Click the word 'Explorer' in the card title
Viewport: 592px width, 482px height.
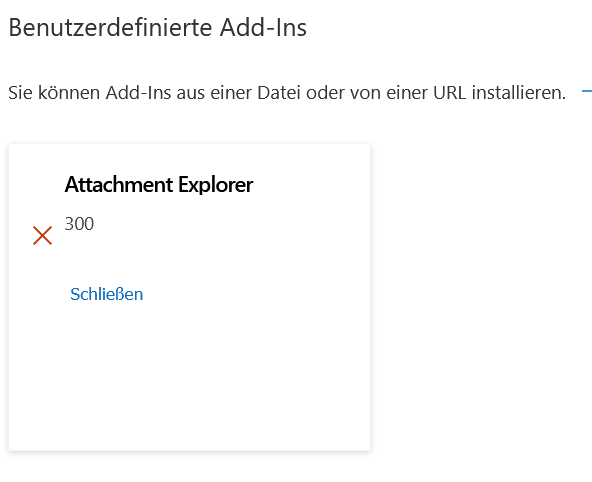coord(216,185)
